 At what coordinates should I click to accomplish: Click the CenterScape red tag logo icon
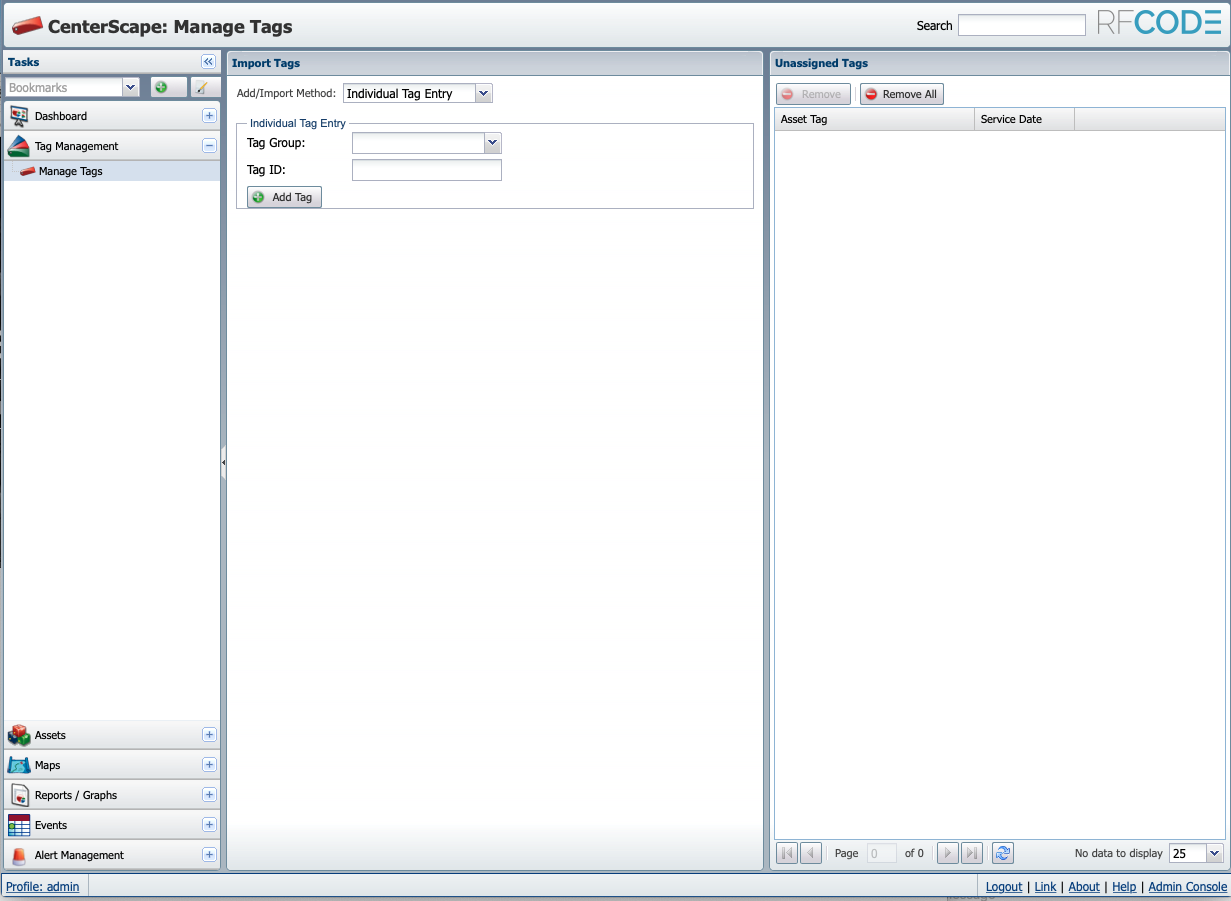coord(28,25)
